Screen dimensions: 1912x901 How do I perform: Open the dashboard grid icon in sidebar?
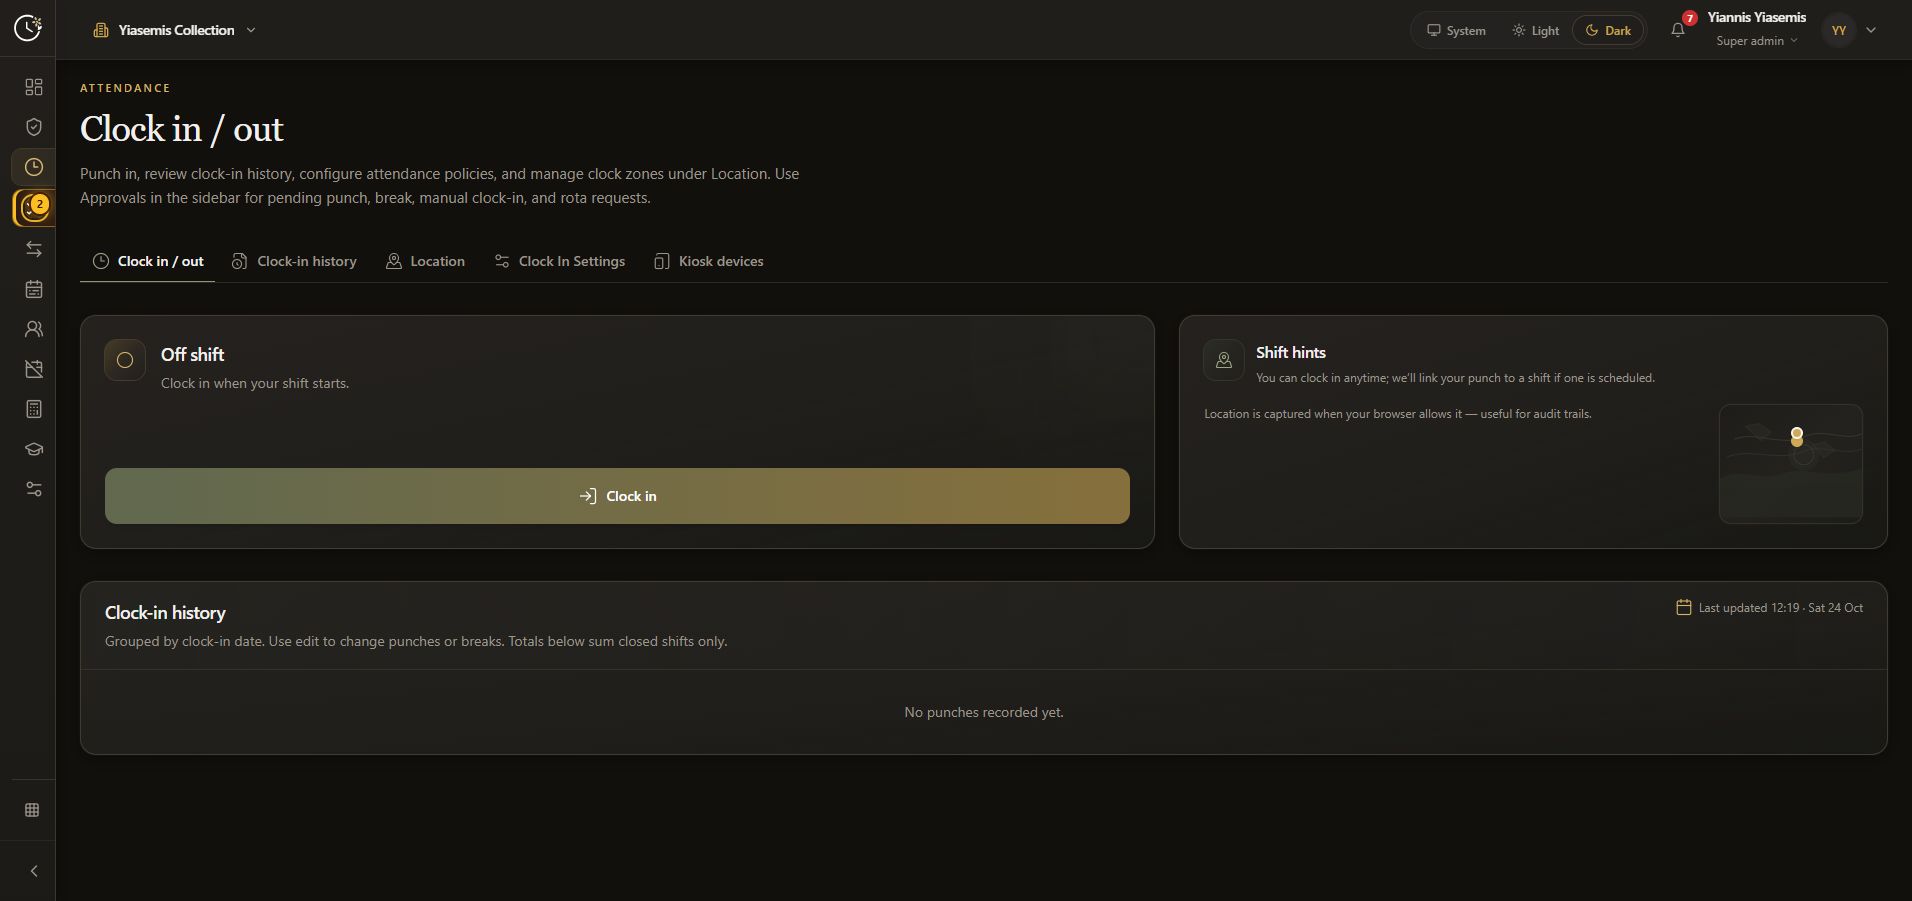pyautogui.click(x=34, y=87)
